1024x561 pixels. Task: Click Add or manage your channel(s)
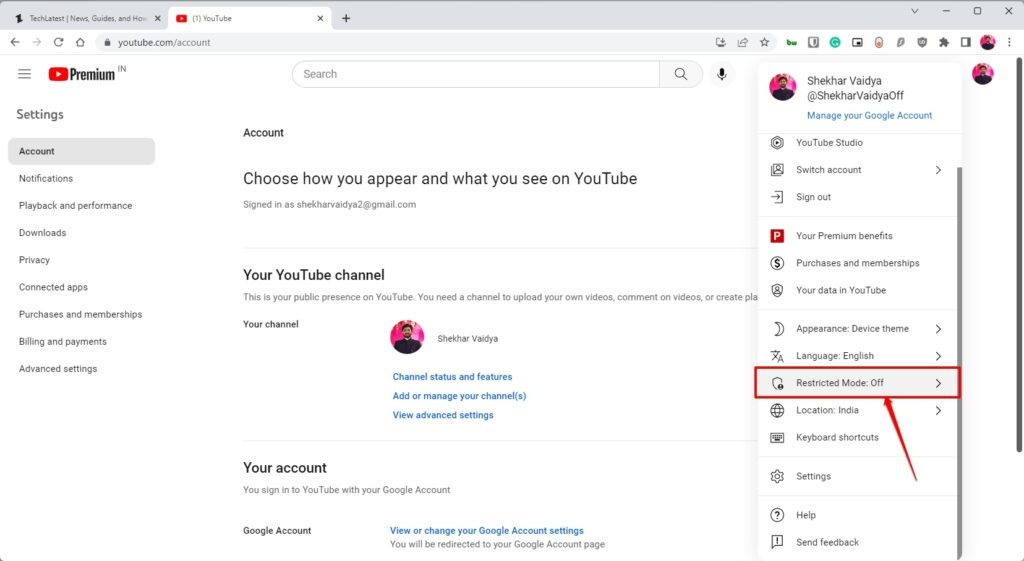tap(459, 396)
